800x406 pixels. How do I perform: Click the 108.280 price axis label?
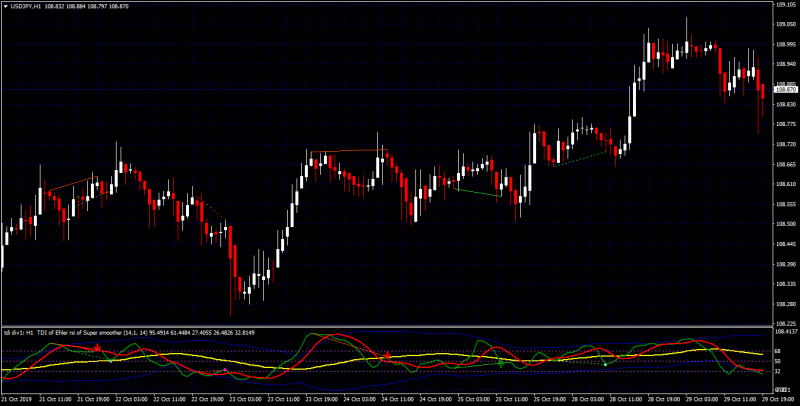pyautogui.click(x=786, y=304)
